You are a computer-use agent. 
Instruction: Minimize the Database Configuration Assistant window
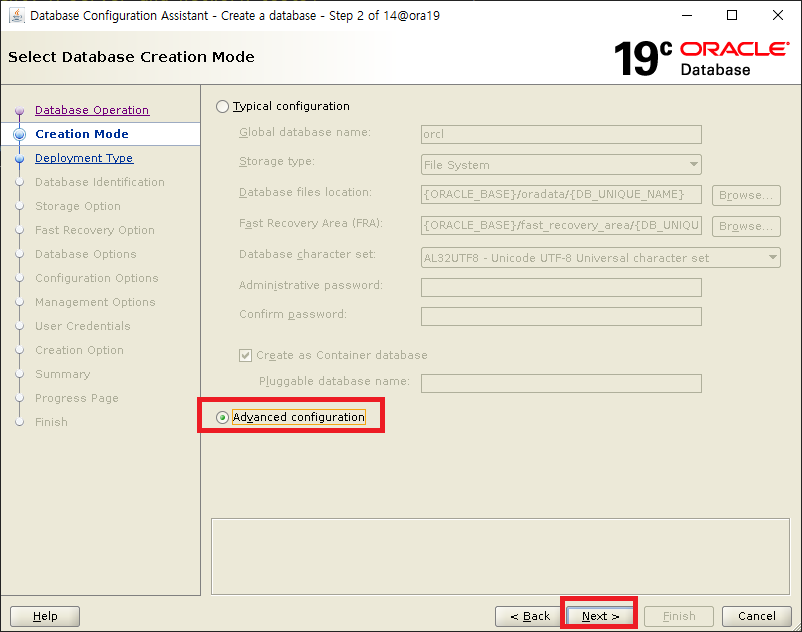pyautogui.click(x=687, y=15)
